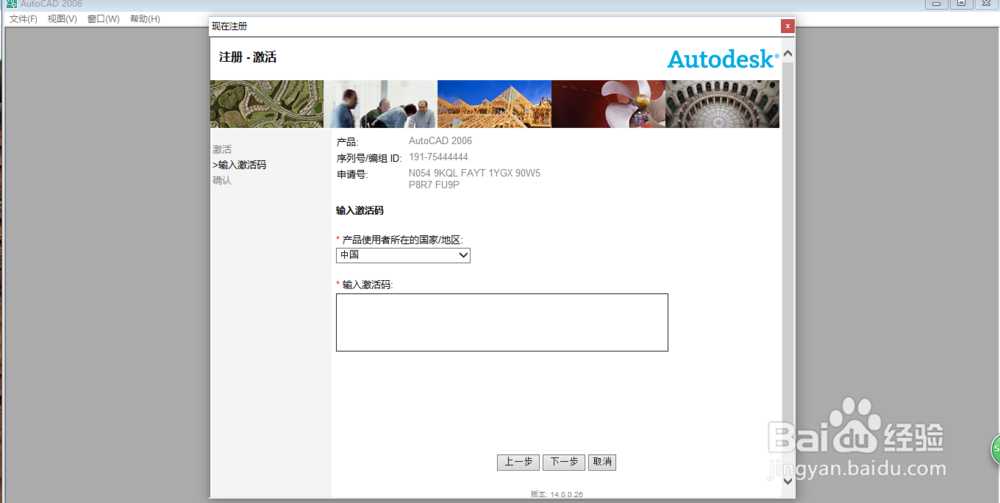
Task: Open the 帮助(H) menu
Action: 145,19
